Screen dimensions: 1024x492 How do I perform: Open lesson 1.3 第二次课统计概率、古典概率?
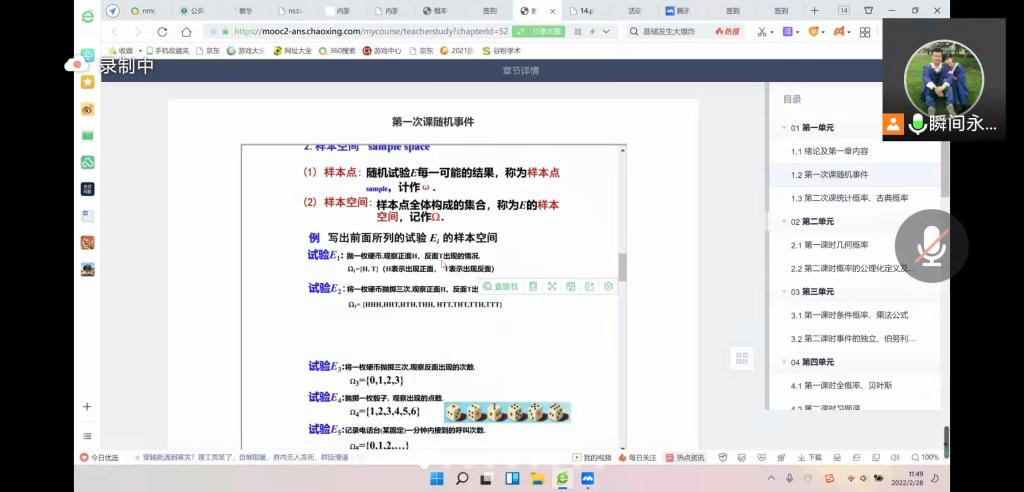pos(850,198)
